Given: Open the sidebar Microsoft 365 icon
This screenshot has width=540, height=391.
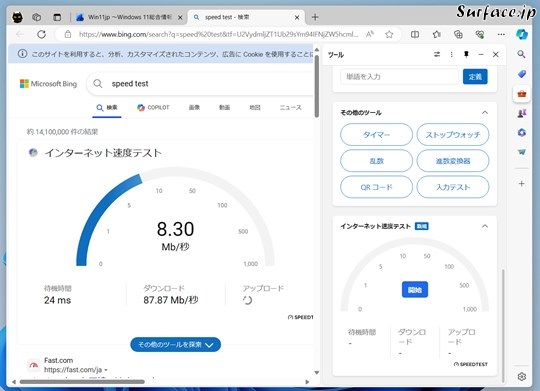Looking at the screenshot, I should click(x=521, y=133).
